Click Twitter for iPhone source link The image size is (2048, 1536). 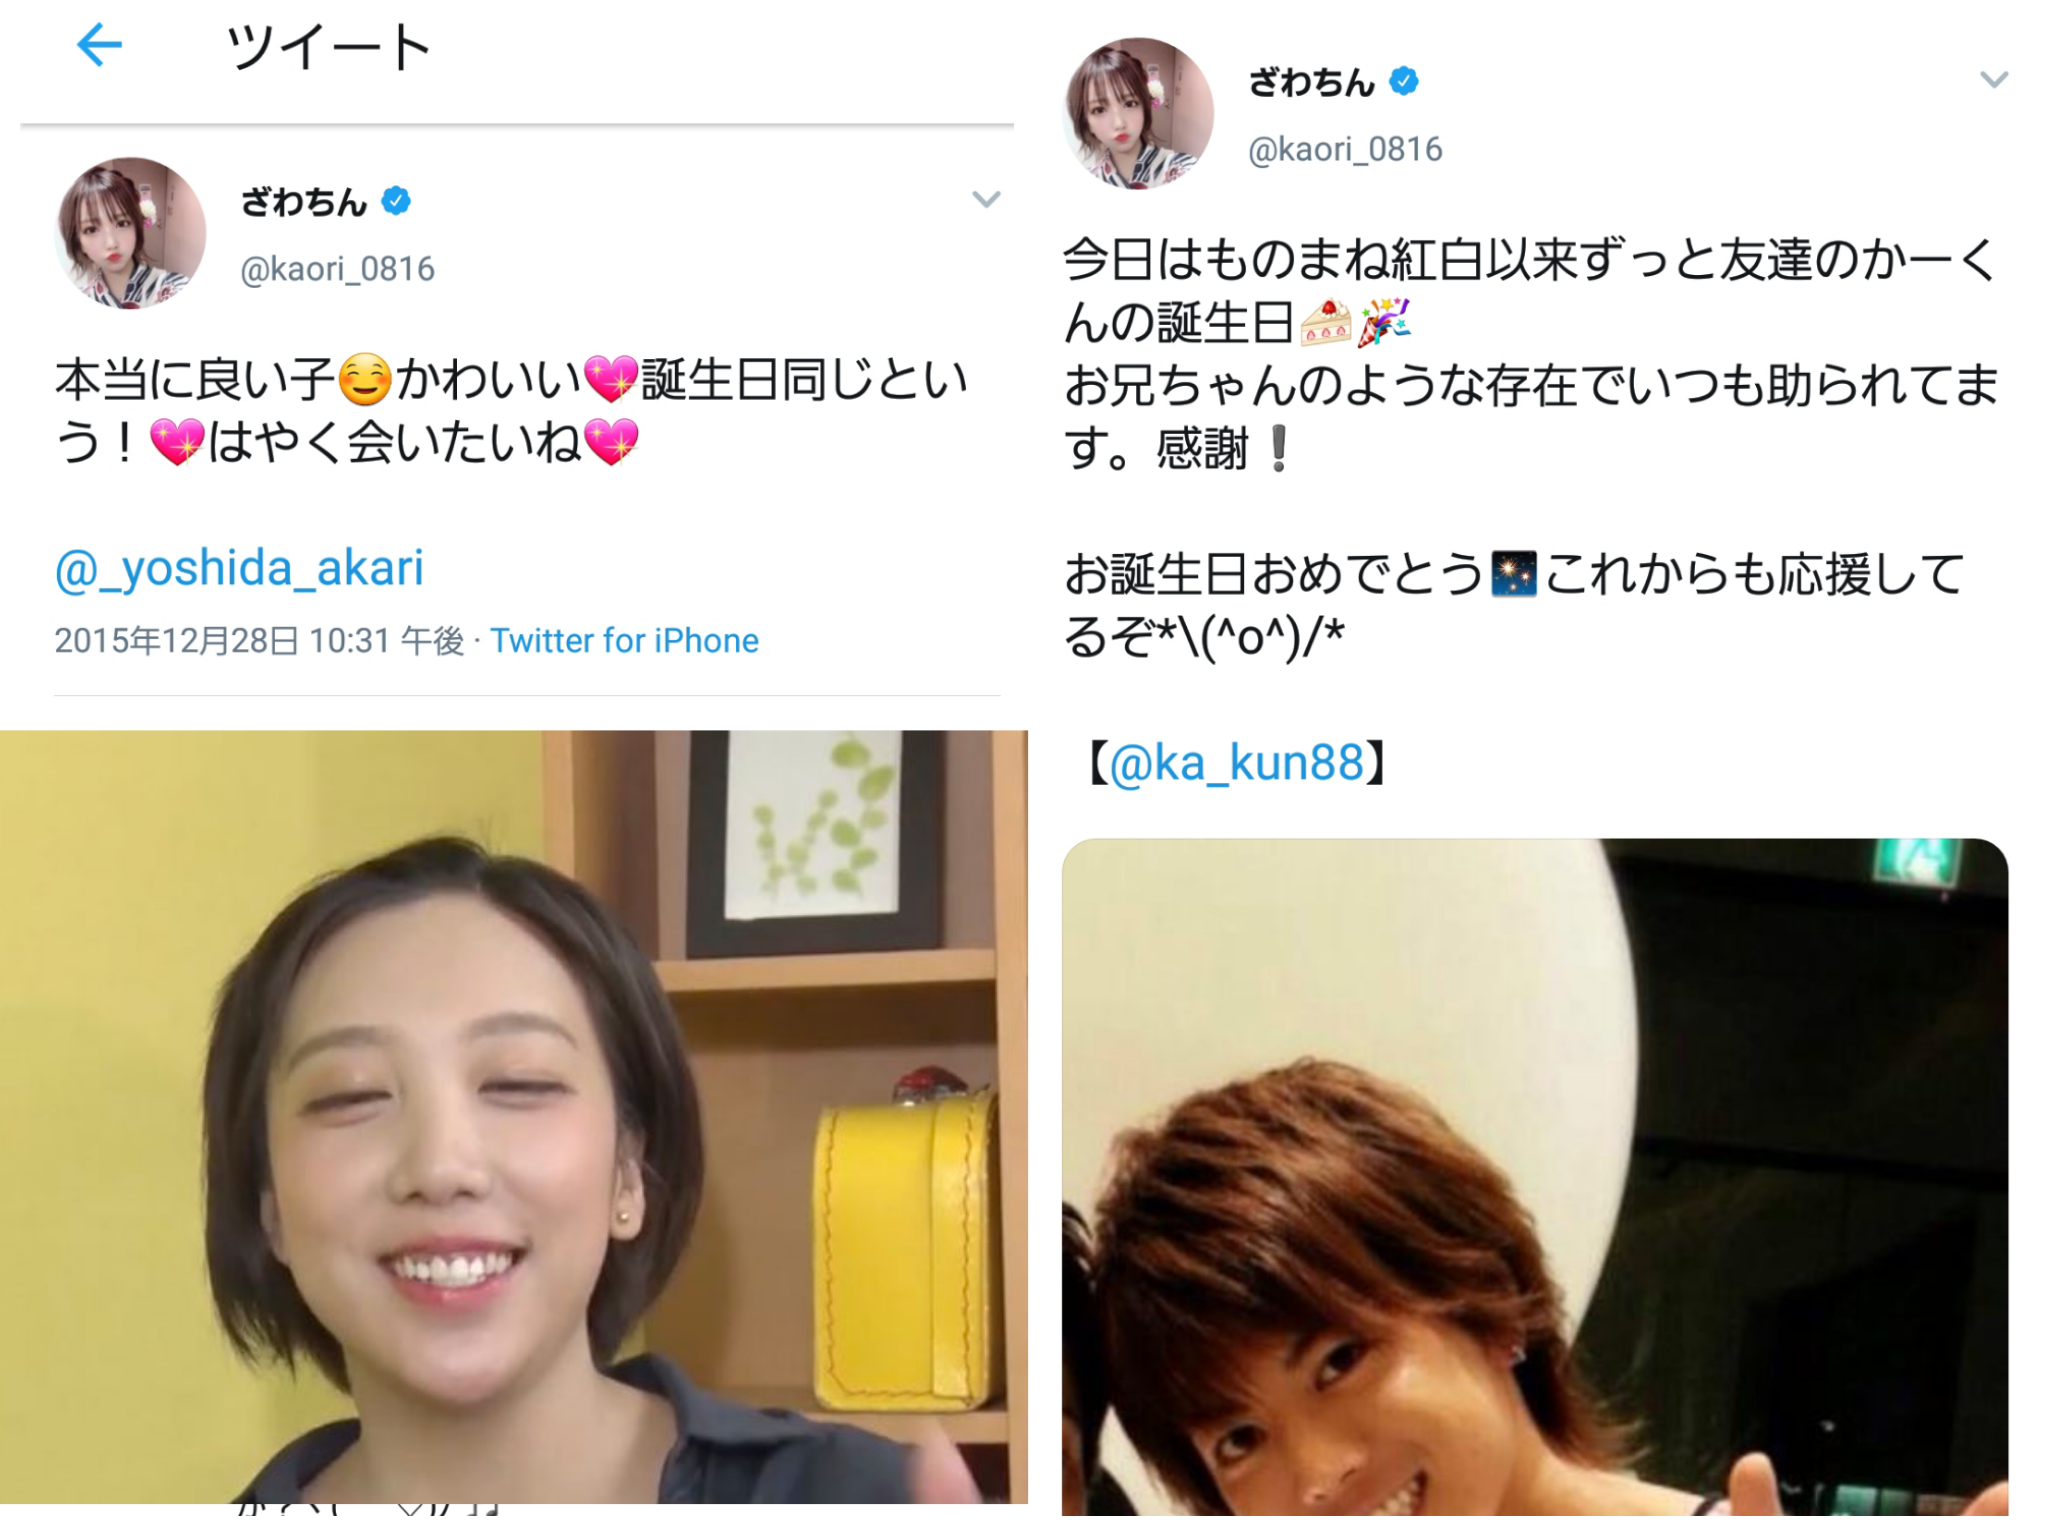(624, 640)
